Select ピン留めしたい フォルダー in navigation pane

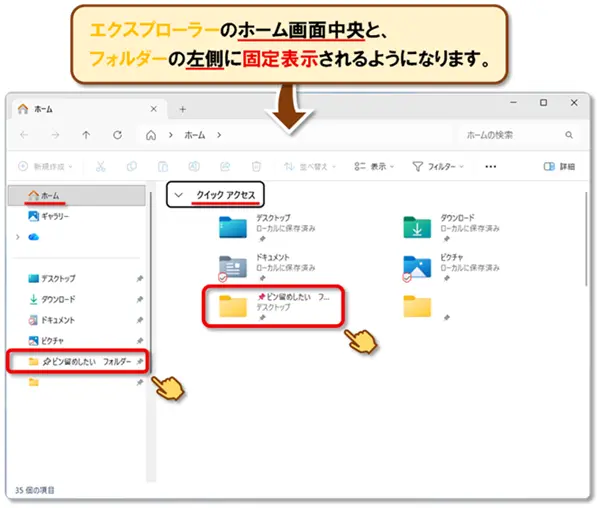(77, 361)
